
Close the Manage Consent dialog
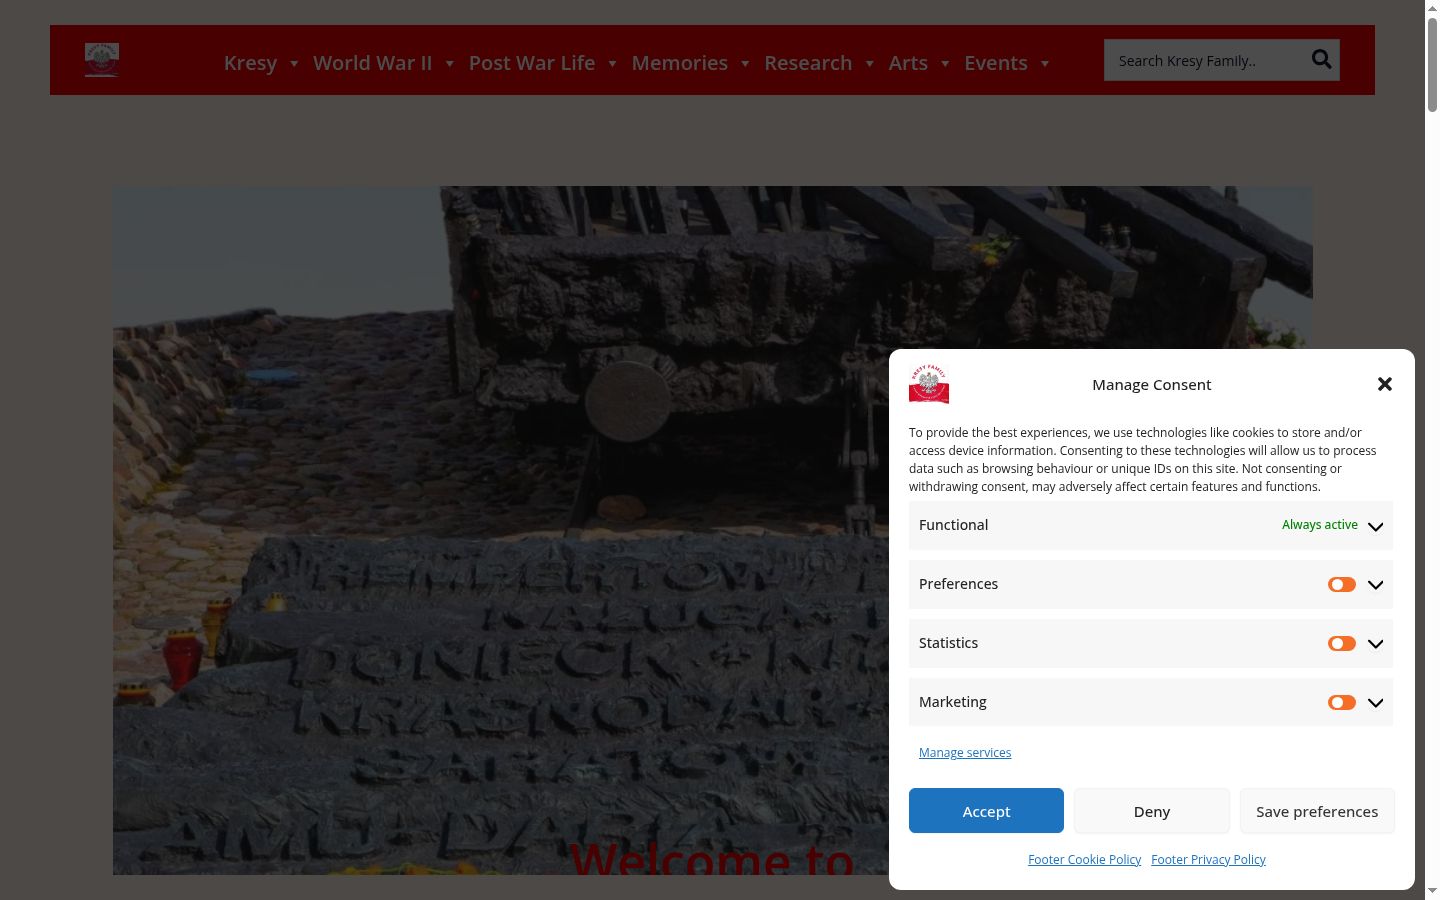click(1385, 384)
